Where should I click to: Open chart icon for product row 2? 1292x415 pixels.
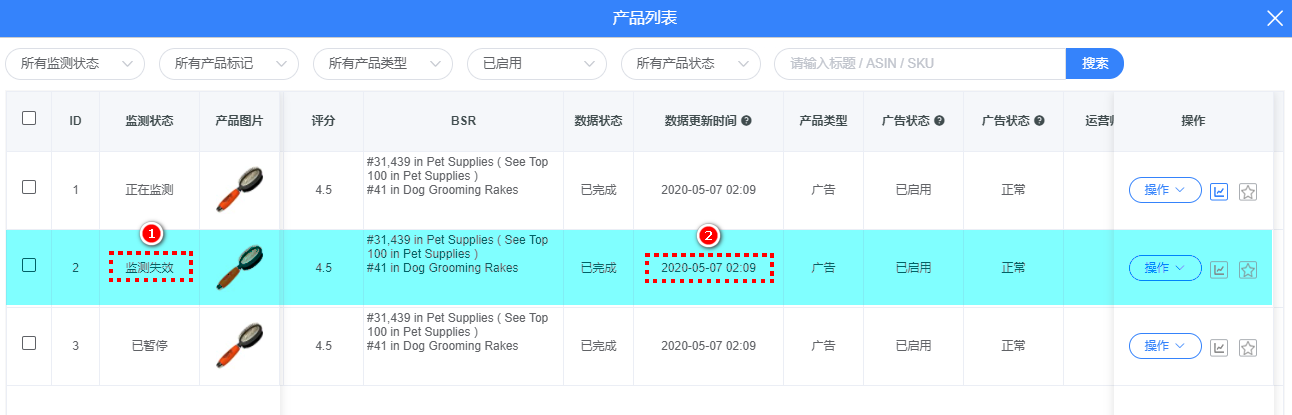click(x=1219, y=269)
